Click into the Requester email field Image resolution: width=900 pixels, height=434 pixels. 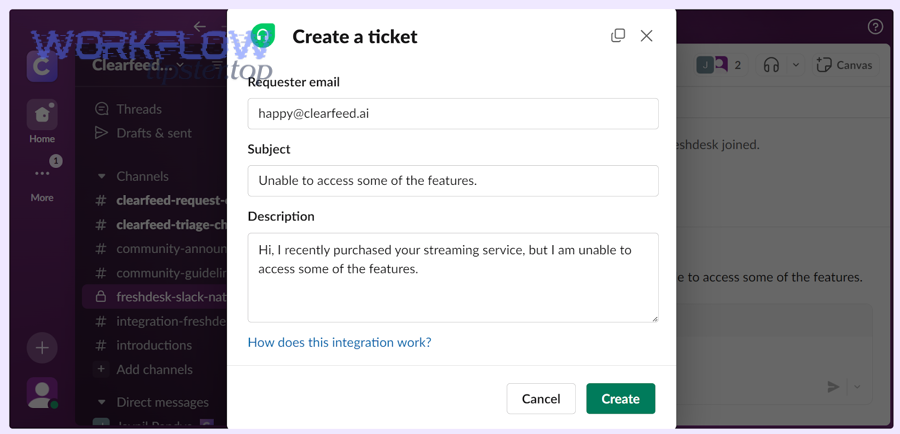point(453,114)
